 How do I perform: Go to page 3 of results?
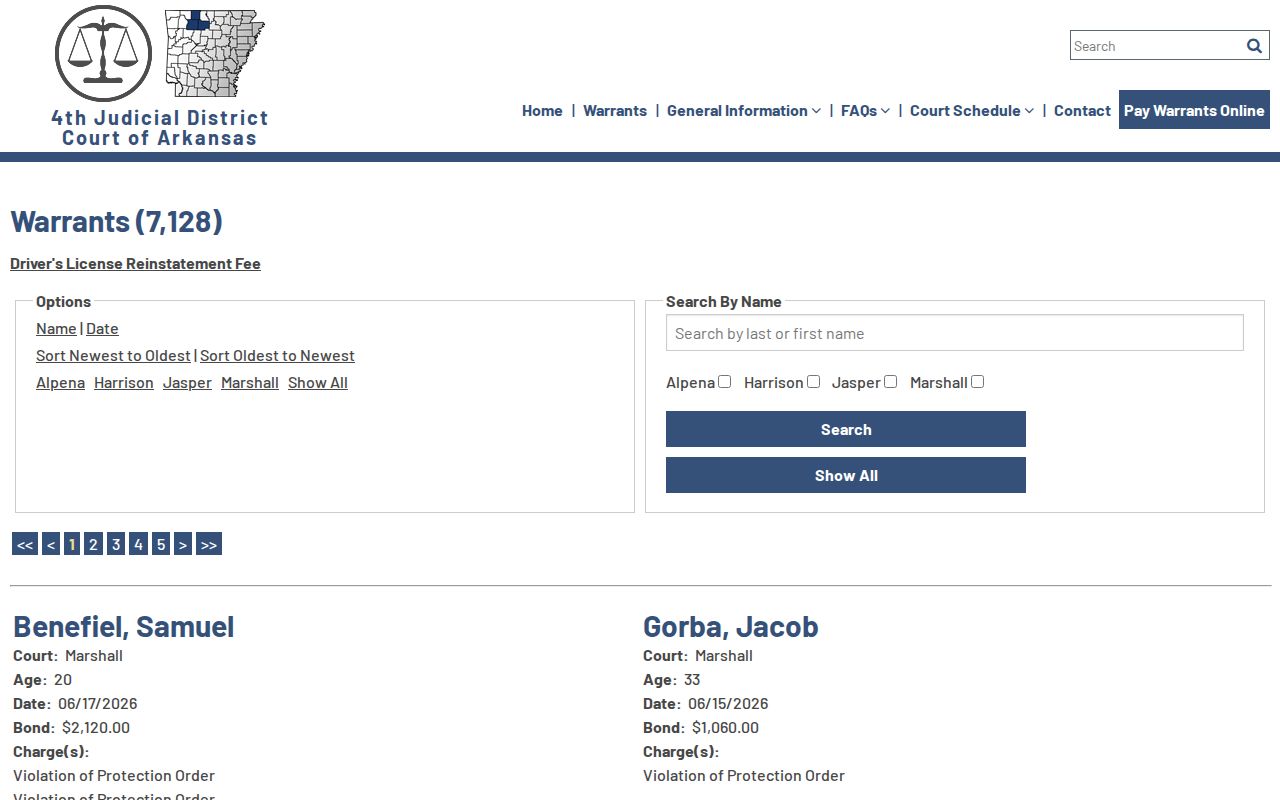(x=116, y=544)
